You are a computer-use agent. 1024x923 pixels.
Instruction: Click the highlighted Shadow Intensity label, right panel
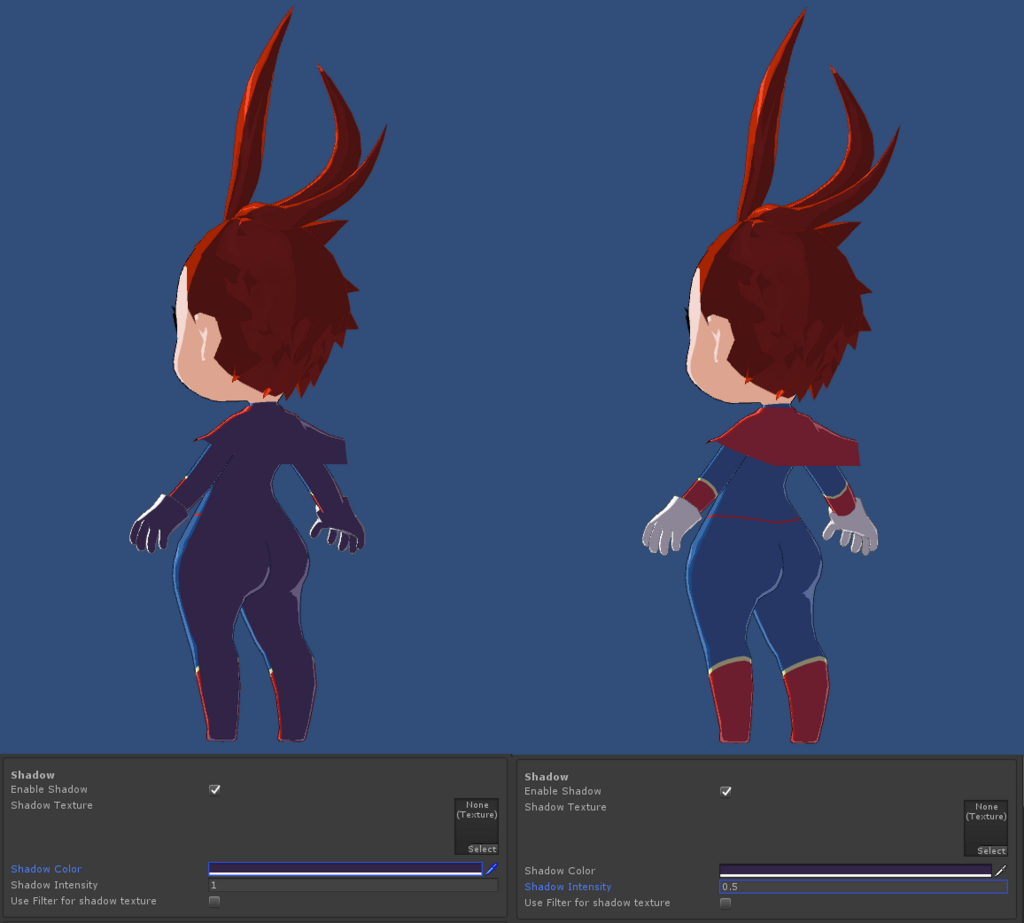568,886
